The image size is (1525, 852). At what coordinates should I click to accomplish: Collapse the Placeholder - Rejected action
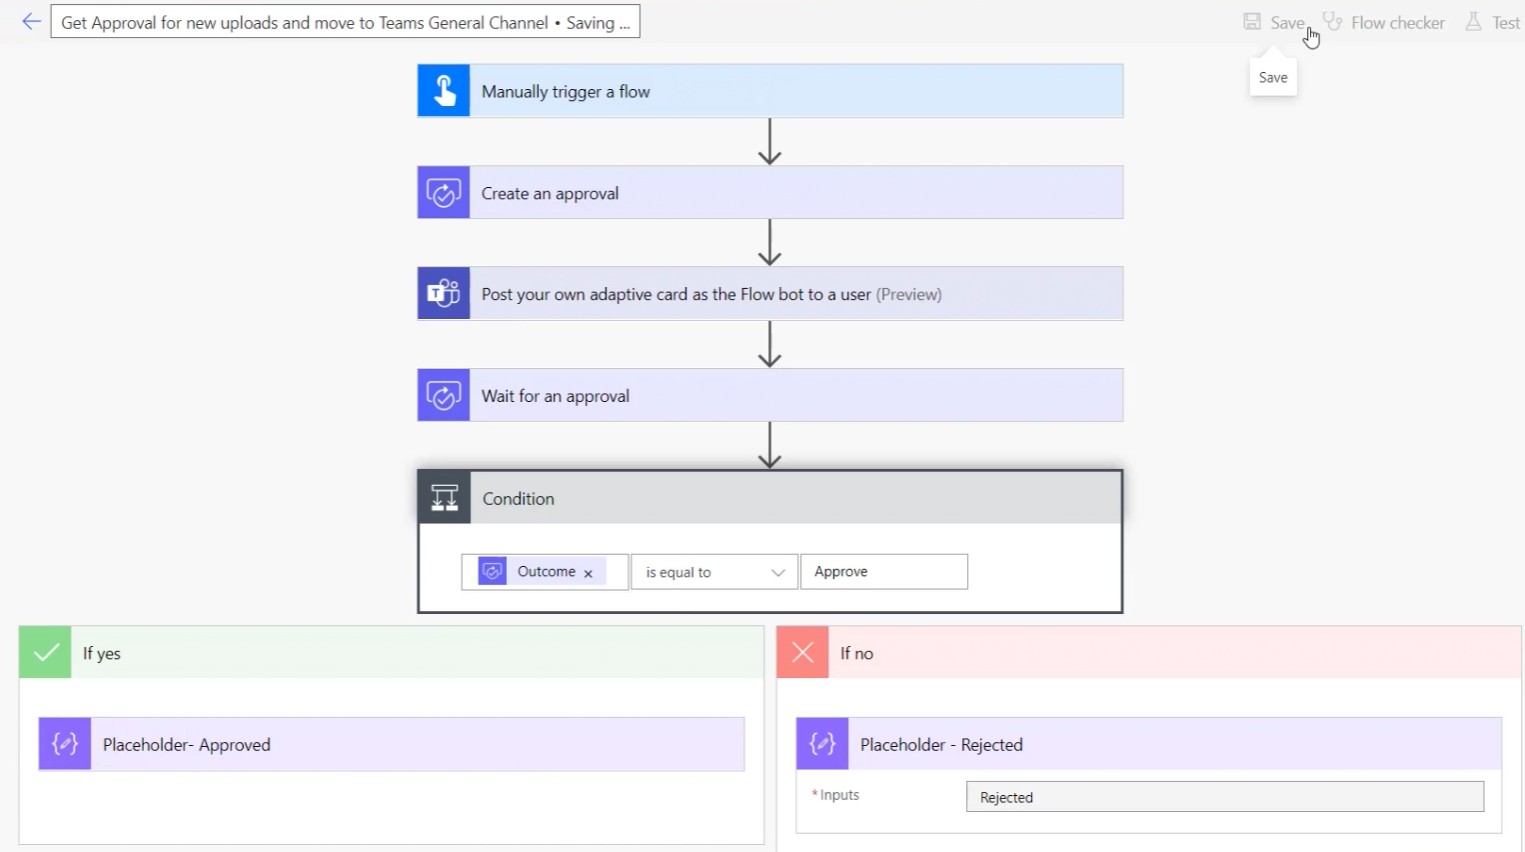point(1149,744)
